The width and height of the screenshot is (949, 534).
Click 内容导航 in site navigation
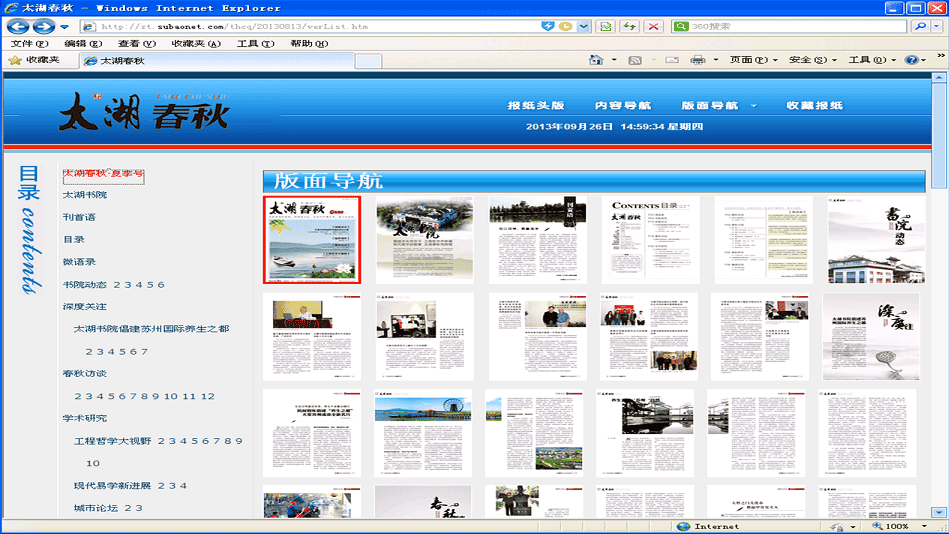(623, 105)
